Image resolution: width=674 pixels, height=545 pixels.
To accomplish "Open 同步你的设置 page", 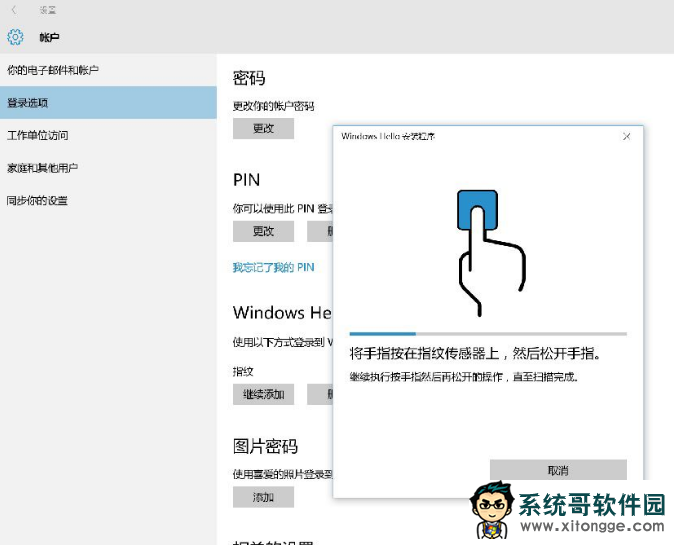I will tap(108, 201).
